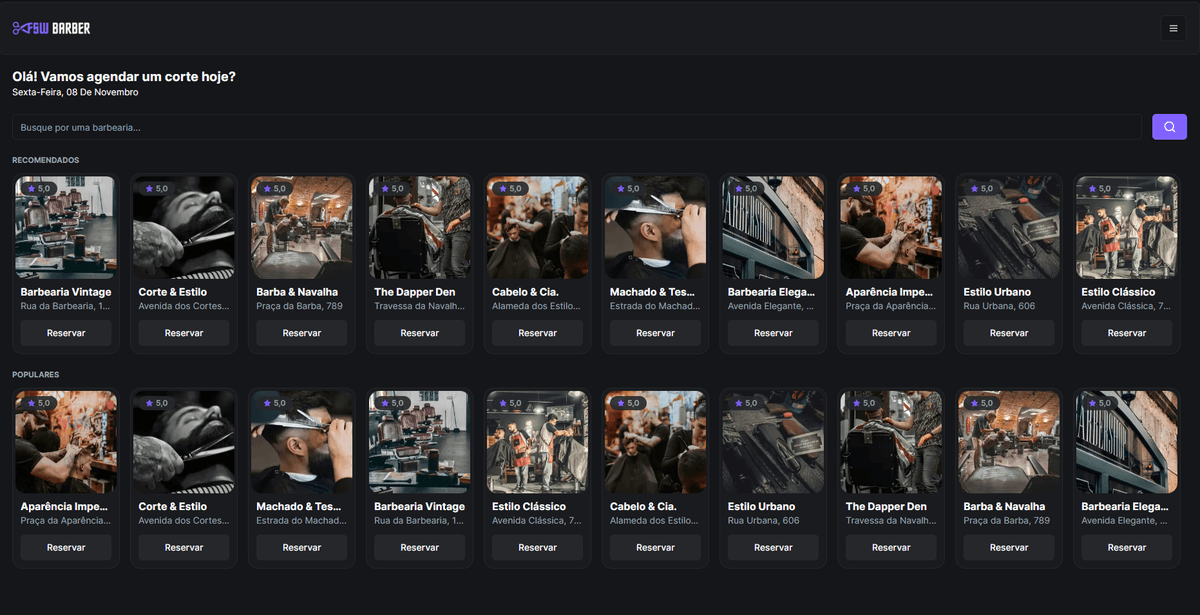
Task: Click the purple search magnifier button
Action: (1169, 127)
